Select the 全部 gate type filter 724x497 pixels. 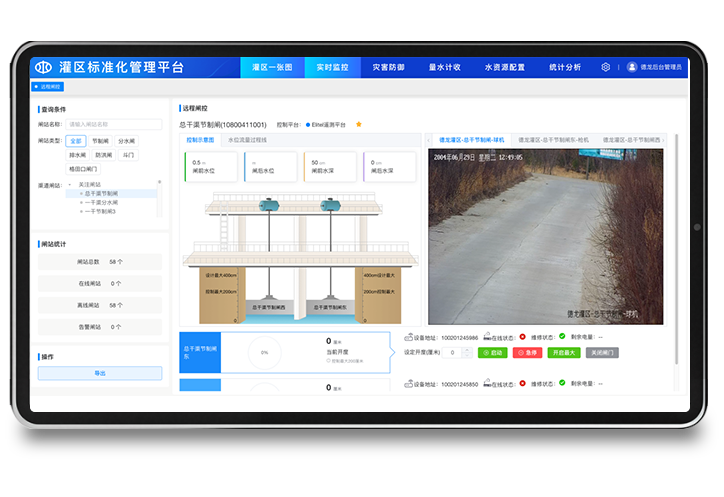tap(77, 141)
